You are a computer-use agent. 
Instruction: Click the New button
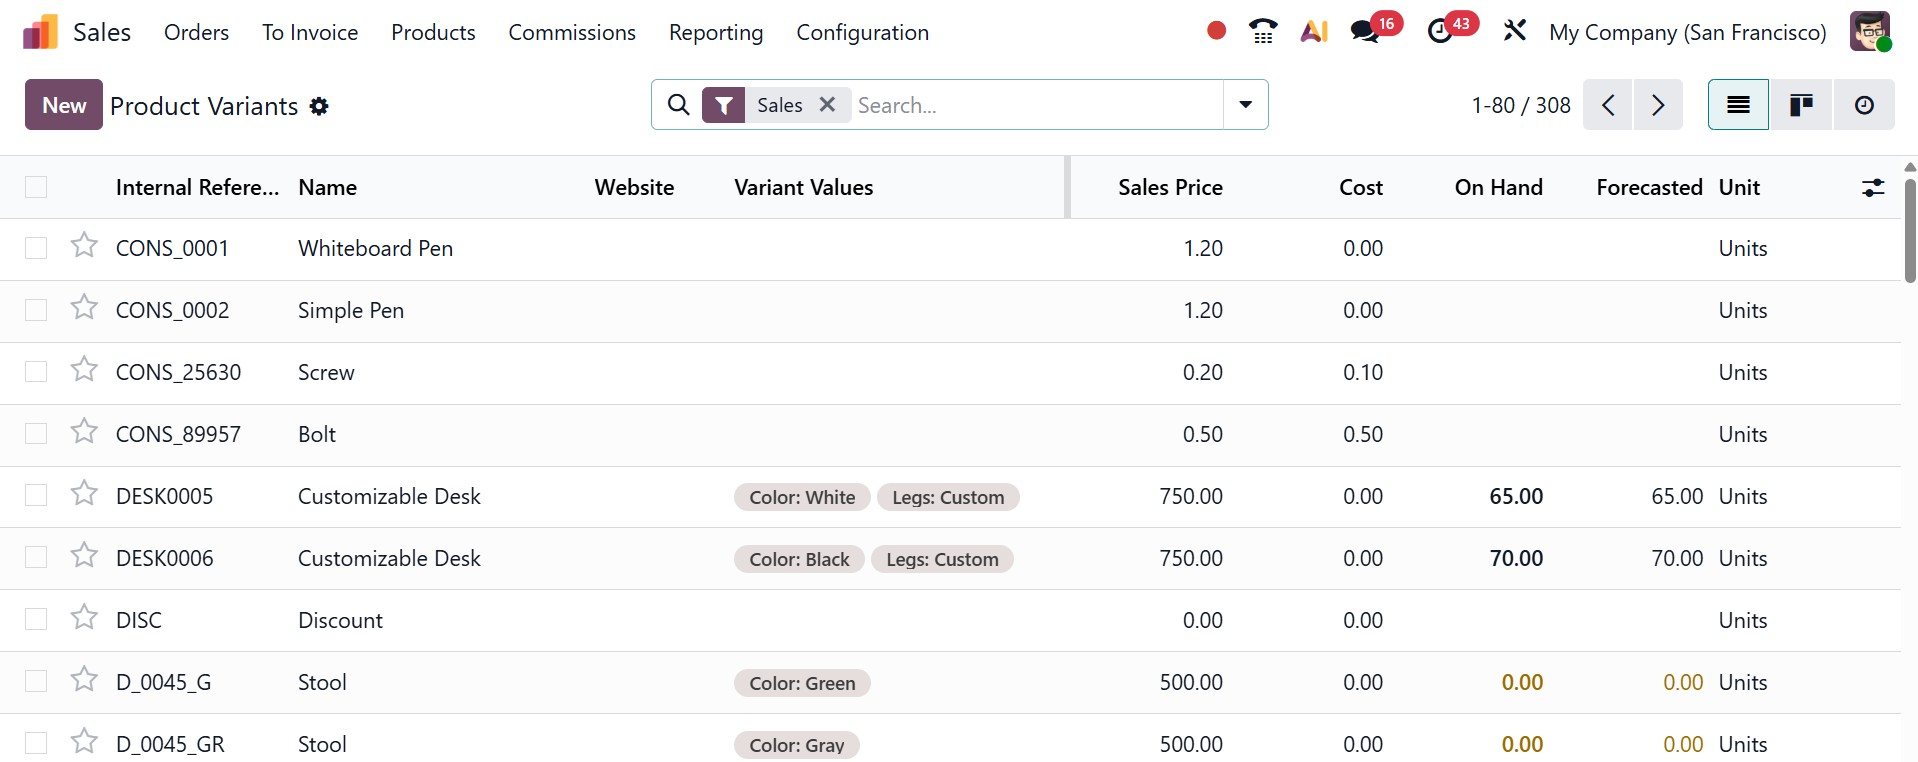pos(64,105)
